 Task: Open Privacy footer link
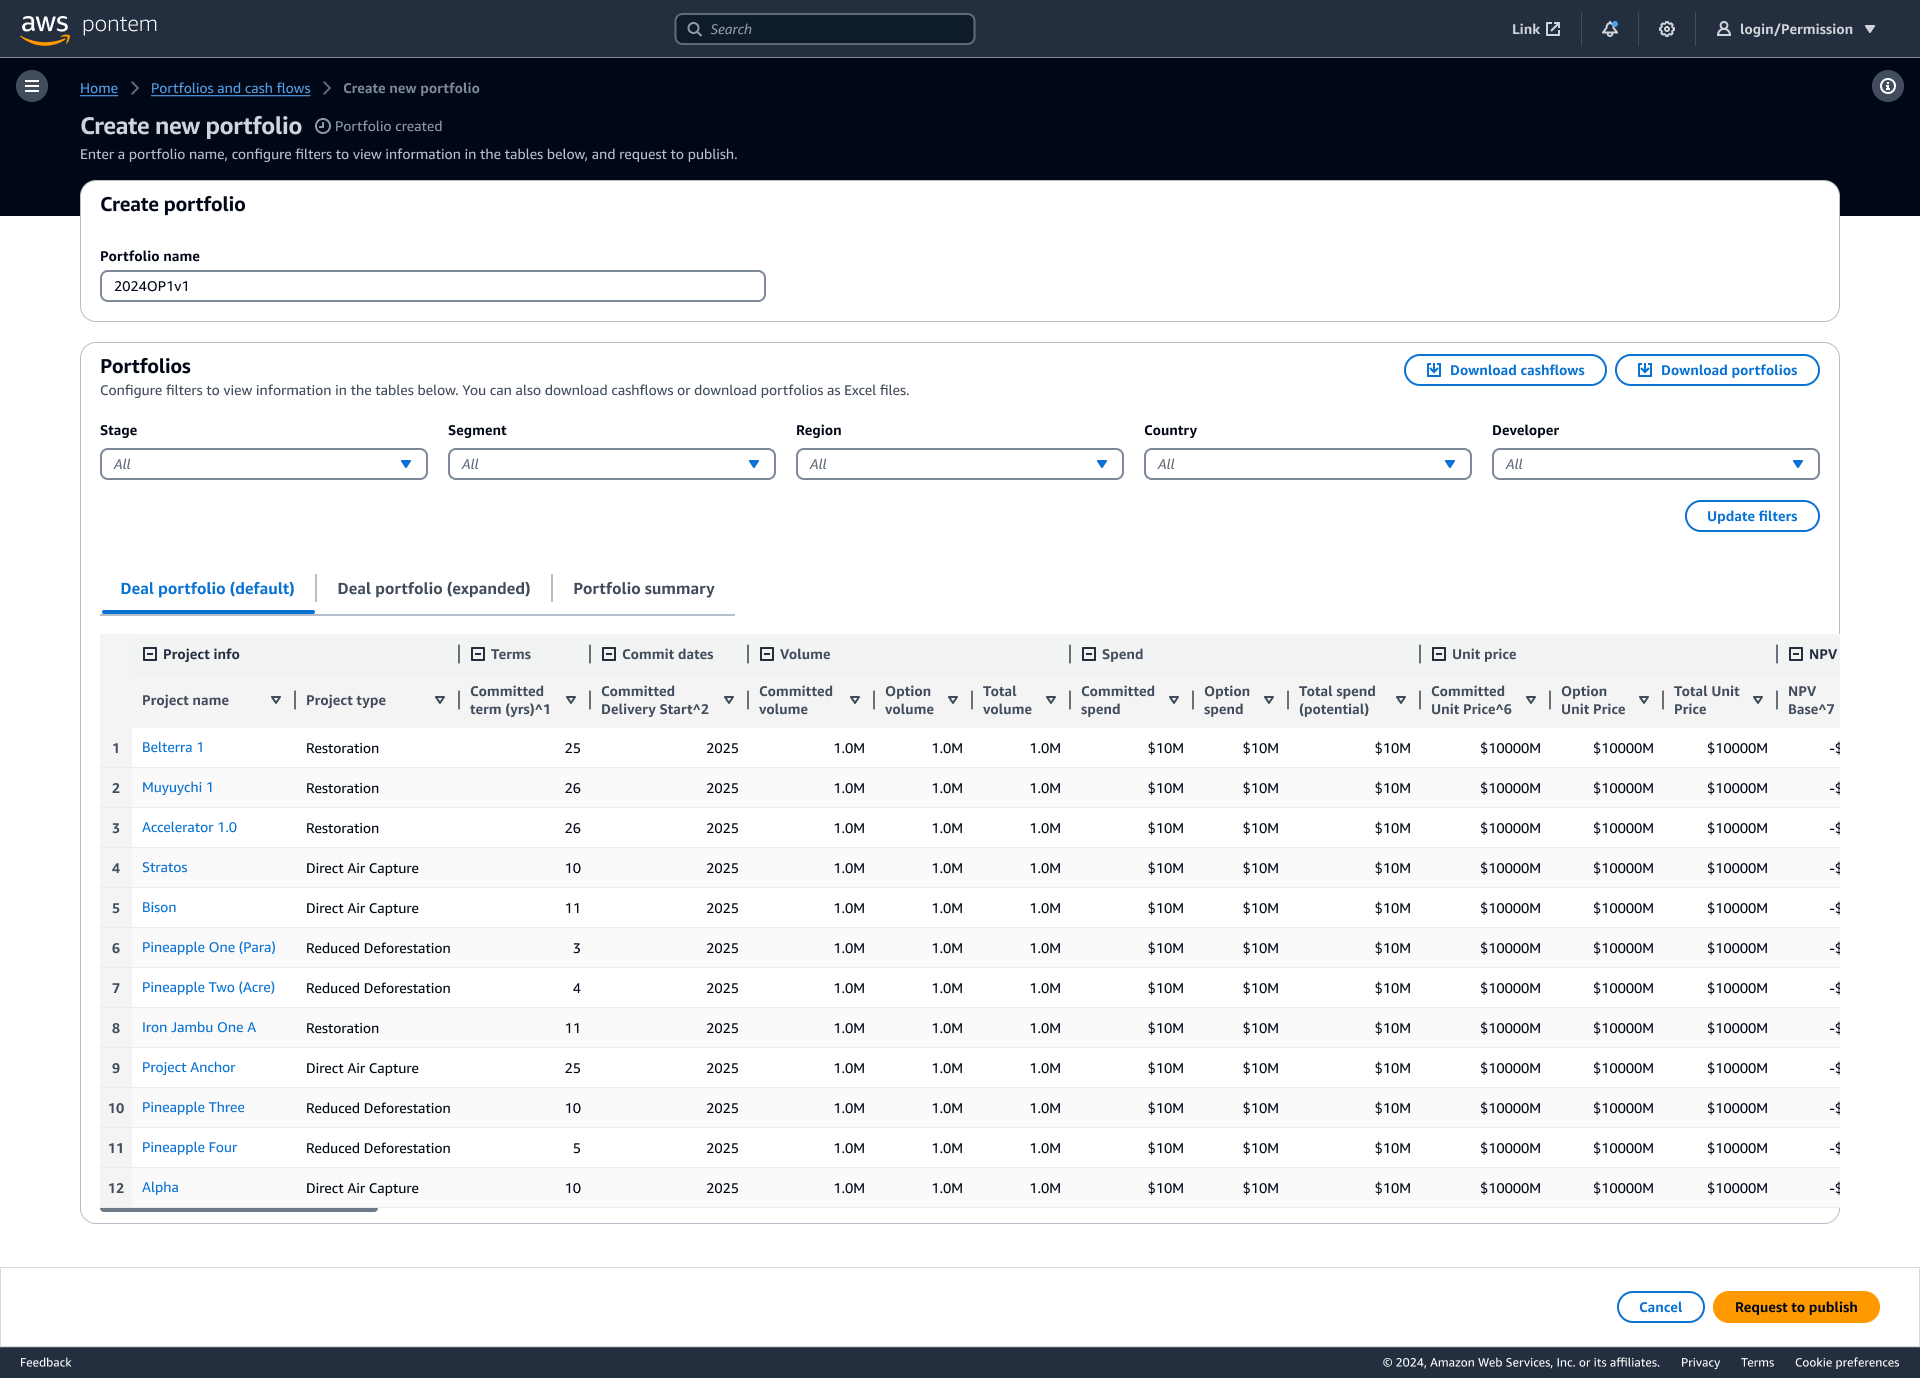(x=1700, y=1362)
